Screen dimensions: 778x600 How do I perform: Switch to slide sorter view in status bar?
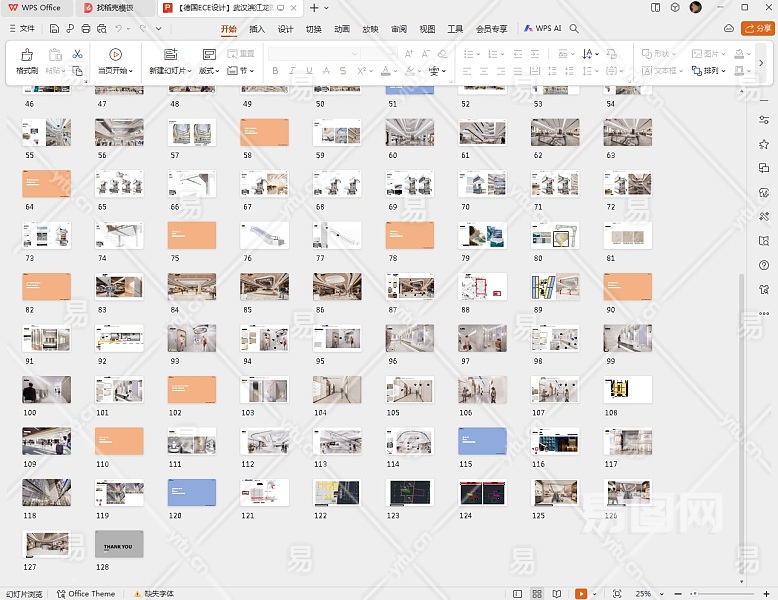[538, 593]
